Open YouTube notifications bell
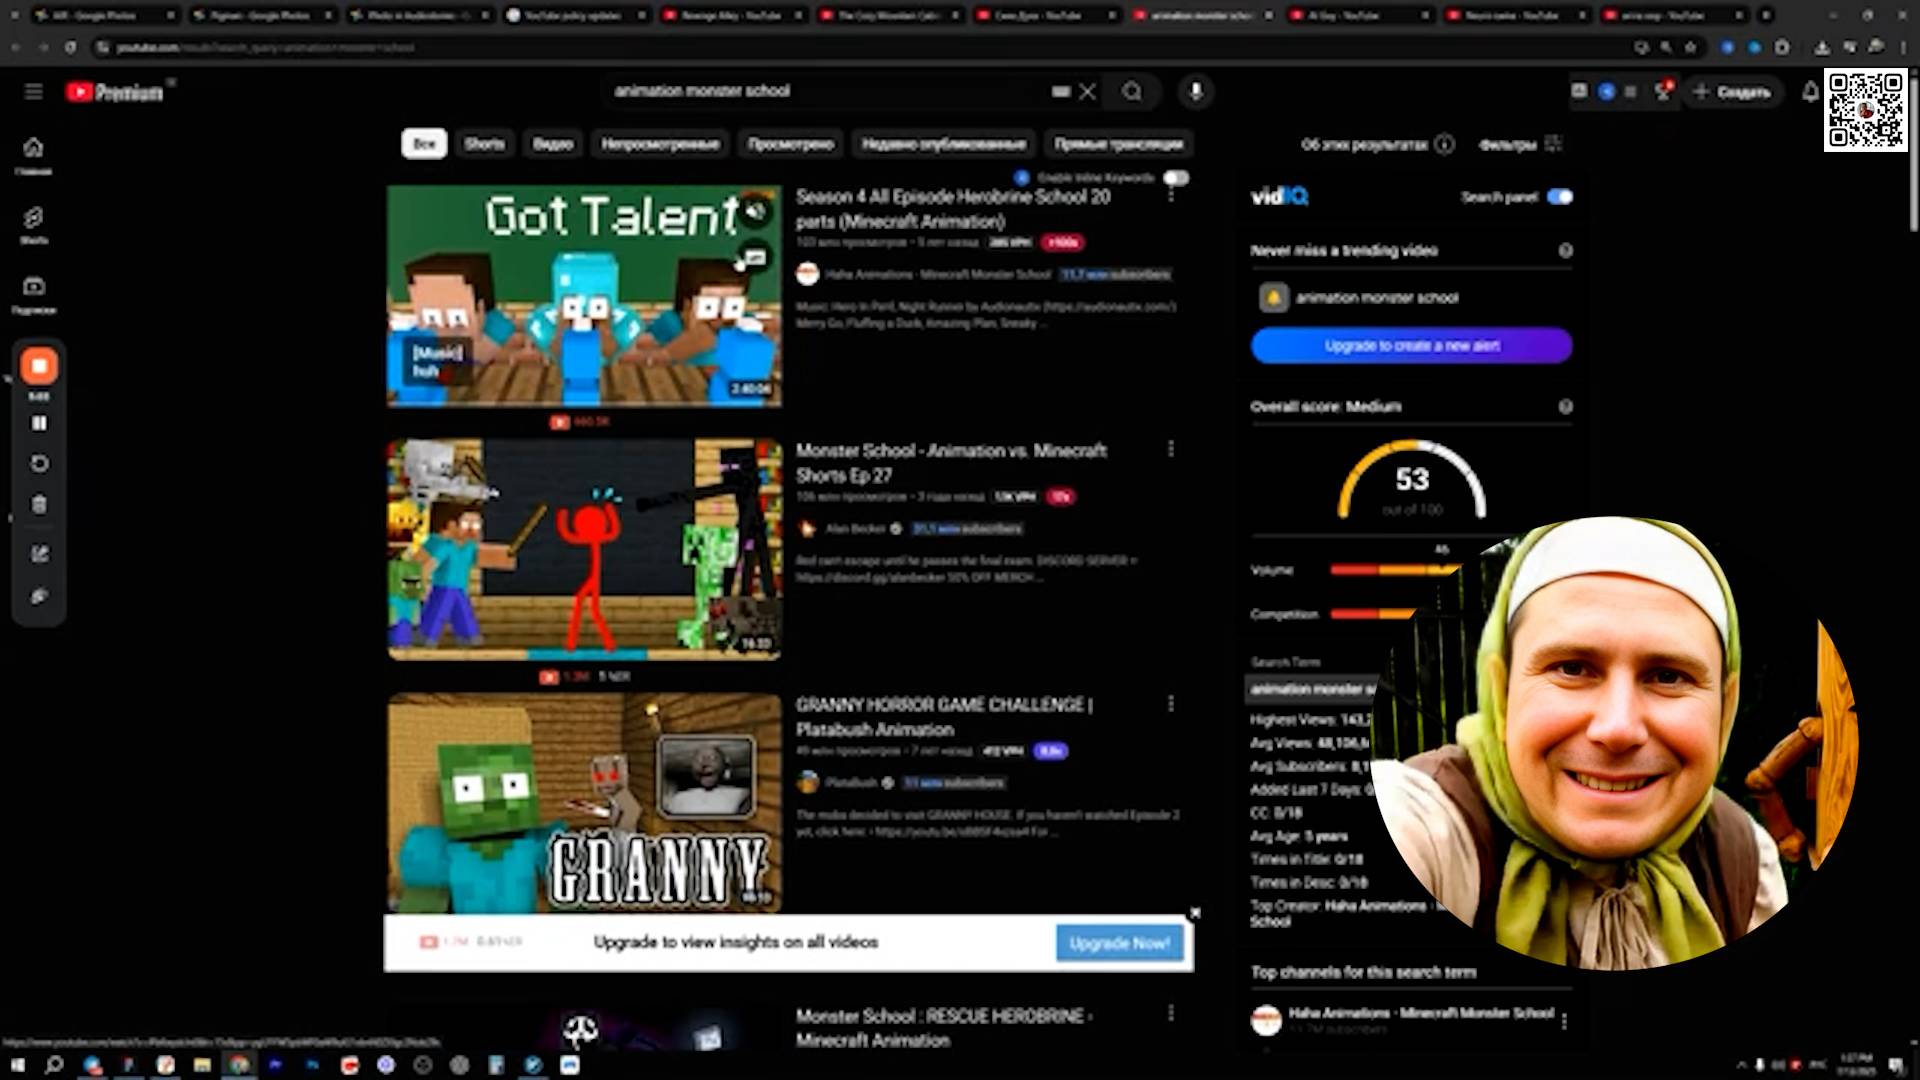Image resolution: width=1920 pixels, height=1080 pixels. tap(1811, 91)
